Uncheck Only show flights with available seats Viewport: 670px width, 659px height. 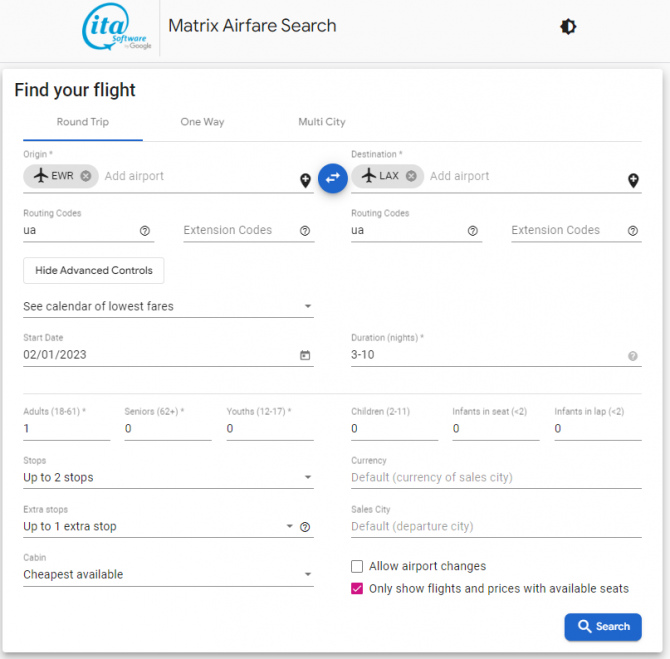[357, 589]
